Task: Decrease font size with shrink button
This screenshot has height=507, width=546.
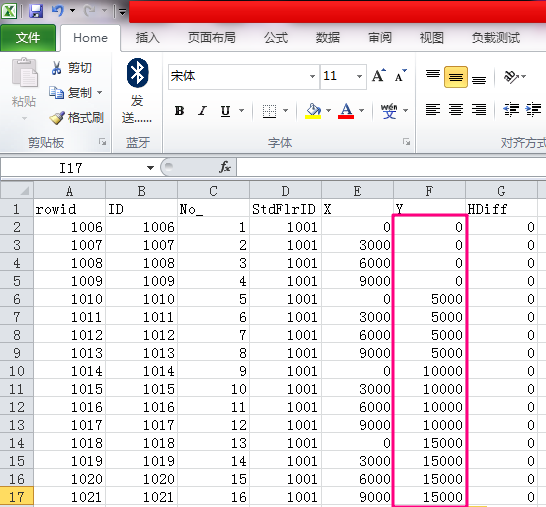Action: click(400, 76)
